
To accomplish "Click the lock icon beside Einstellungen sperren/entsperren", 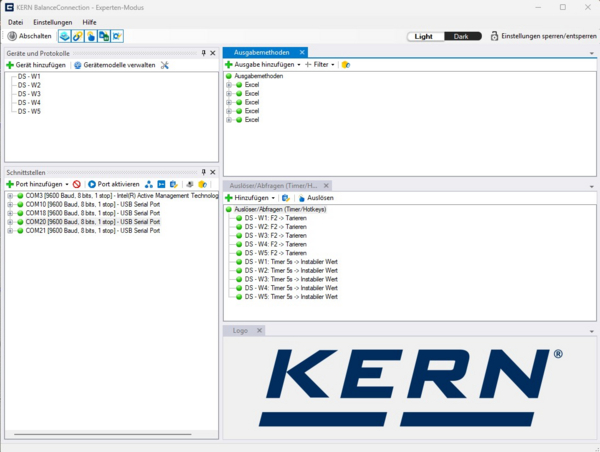I will tap(494, 36).
